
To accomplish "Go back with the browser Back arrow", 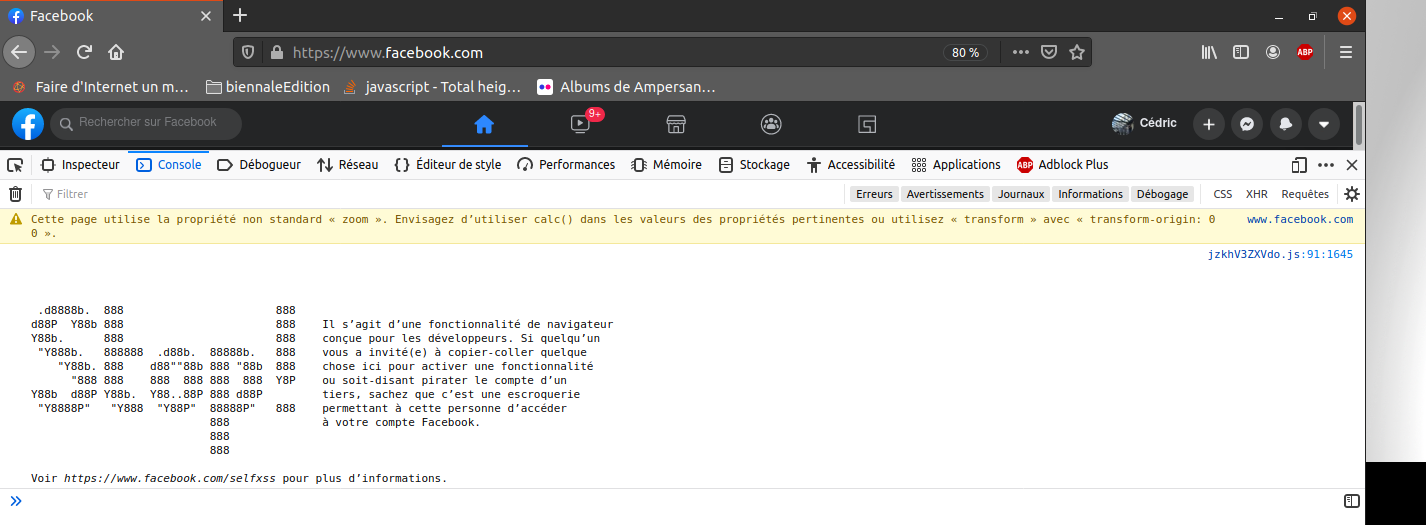I will coord(19,52).
